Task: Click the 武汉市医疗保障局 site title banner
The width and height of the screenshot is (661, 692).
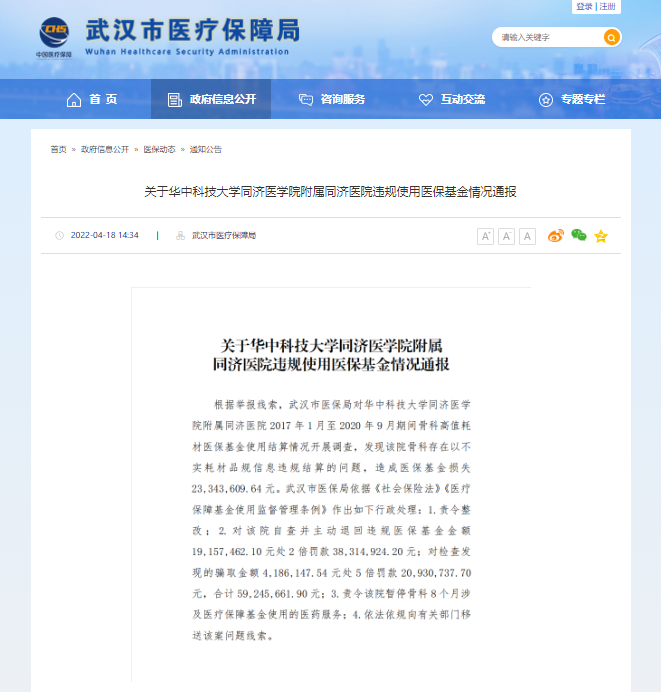Action: pyautogui.click(x=192, y=30)
